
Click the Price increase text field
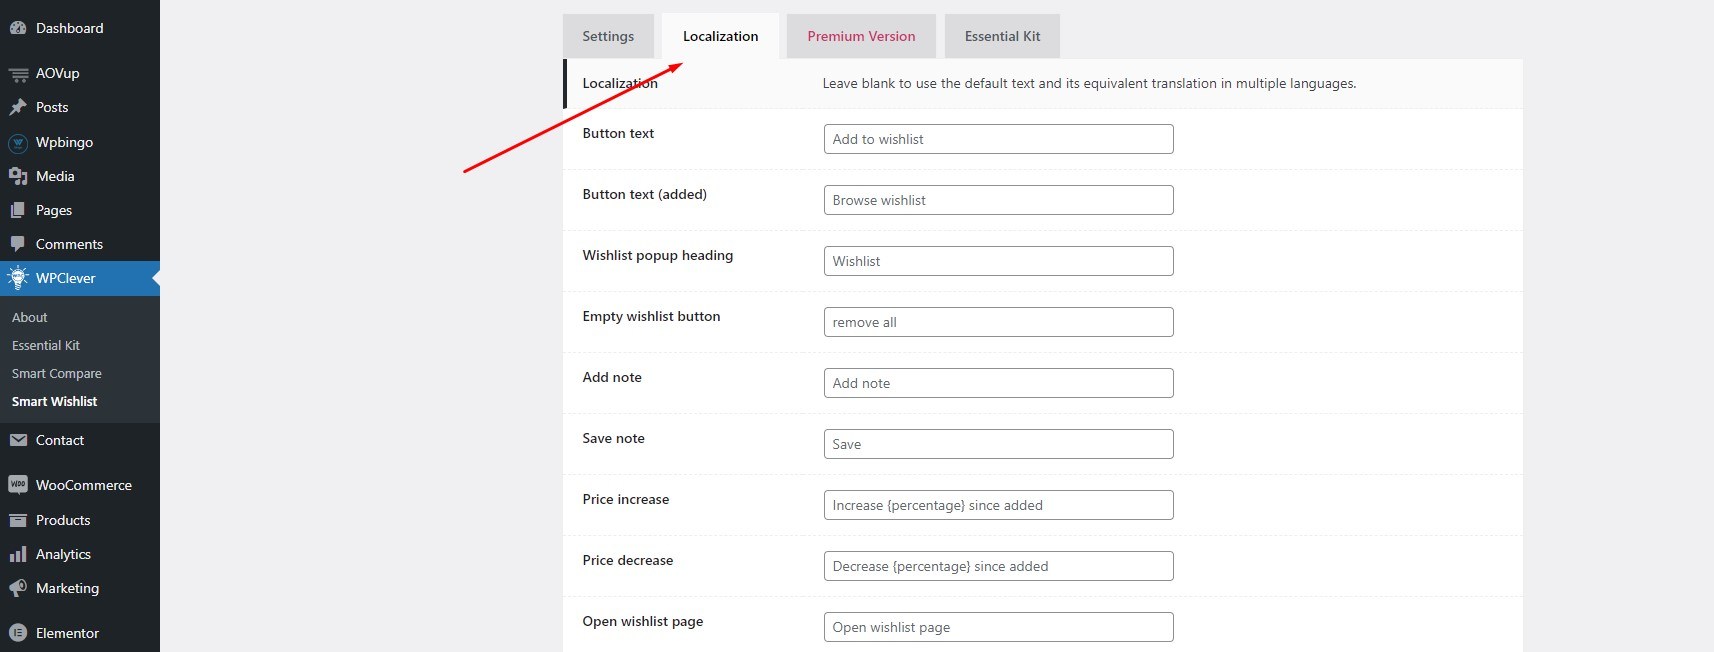pyautogui.click(x=998, y=505)
